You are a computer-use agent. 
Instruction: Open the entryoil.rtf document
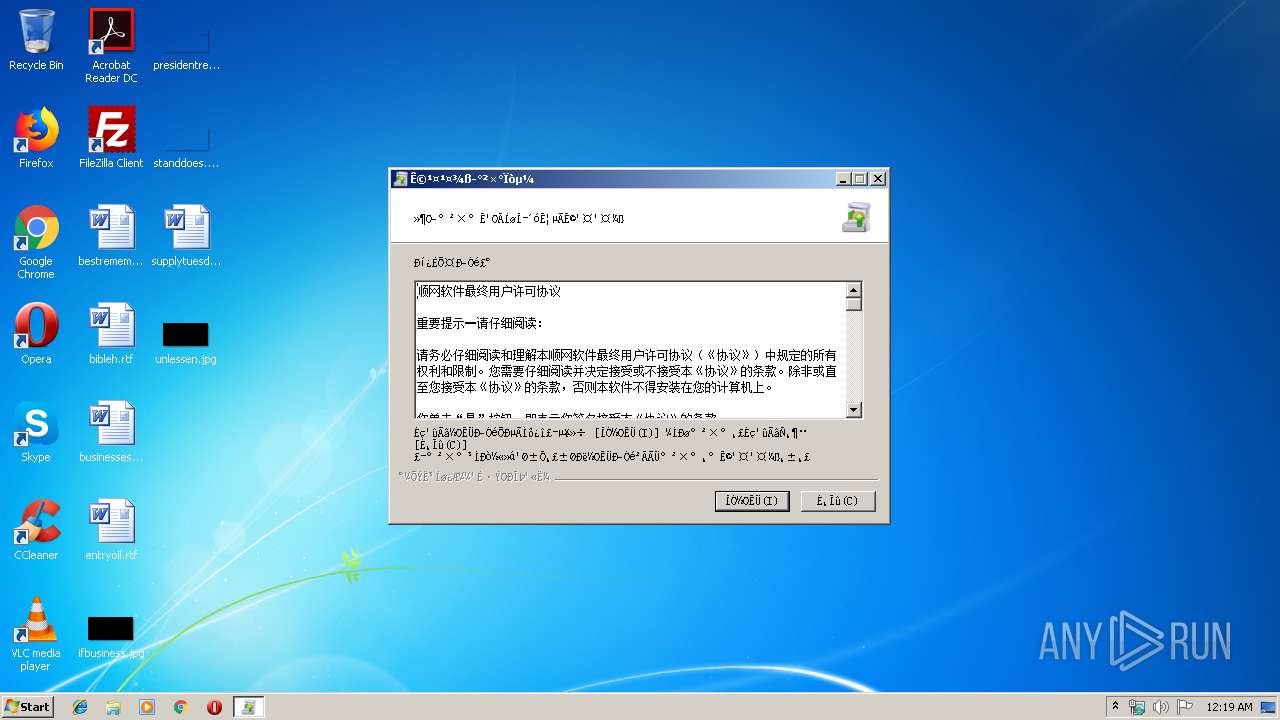[x=111, y=530]
